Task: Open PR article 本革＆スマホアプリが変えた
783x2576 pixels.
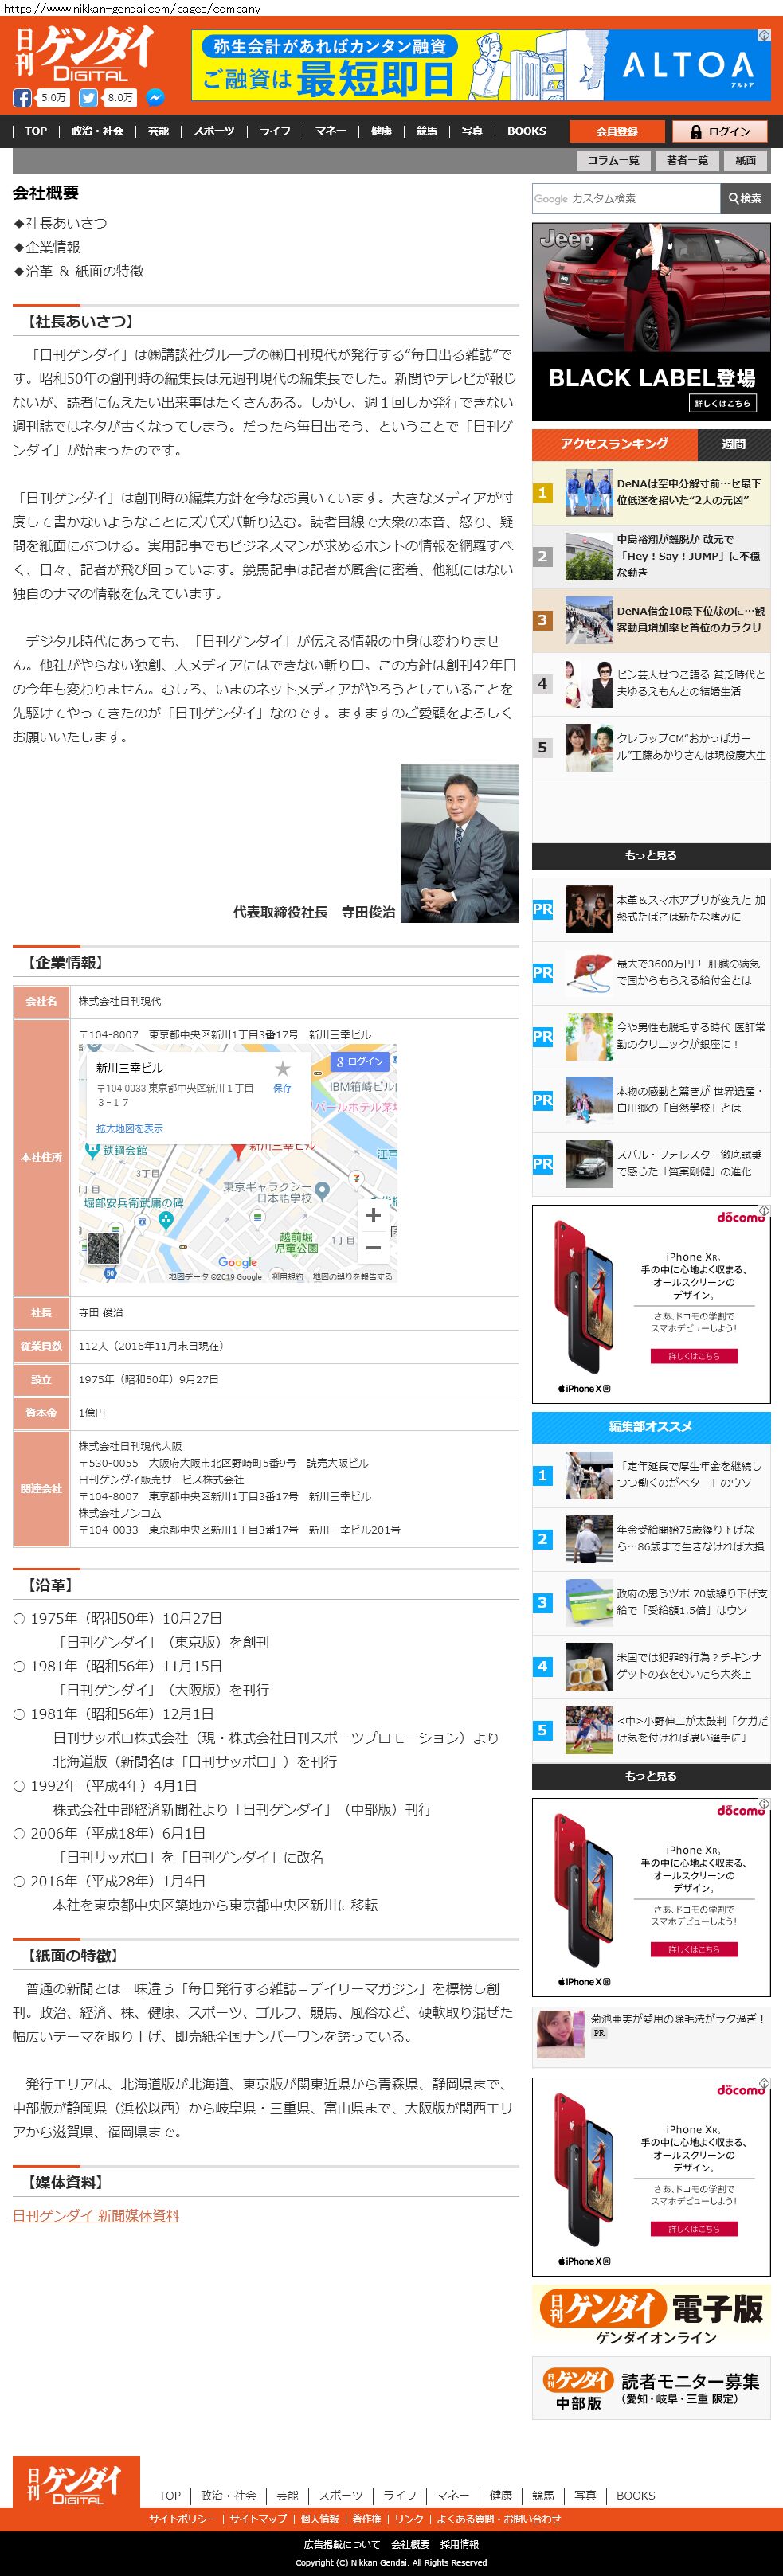Action: [651, 909]
